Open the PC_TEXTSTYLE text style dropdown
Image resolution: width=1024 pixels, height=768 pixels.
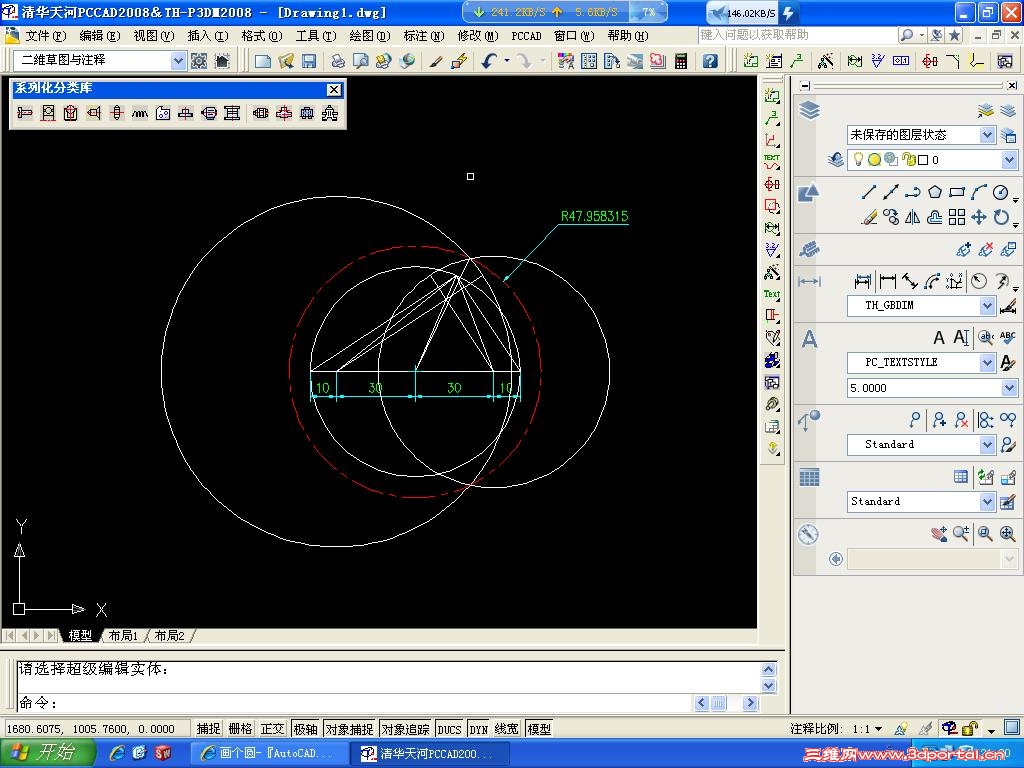pos(987,363)
